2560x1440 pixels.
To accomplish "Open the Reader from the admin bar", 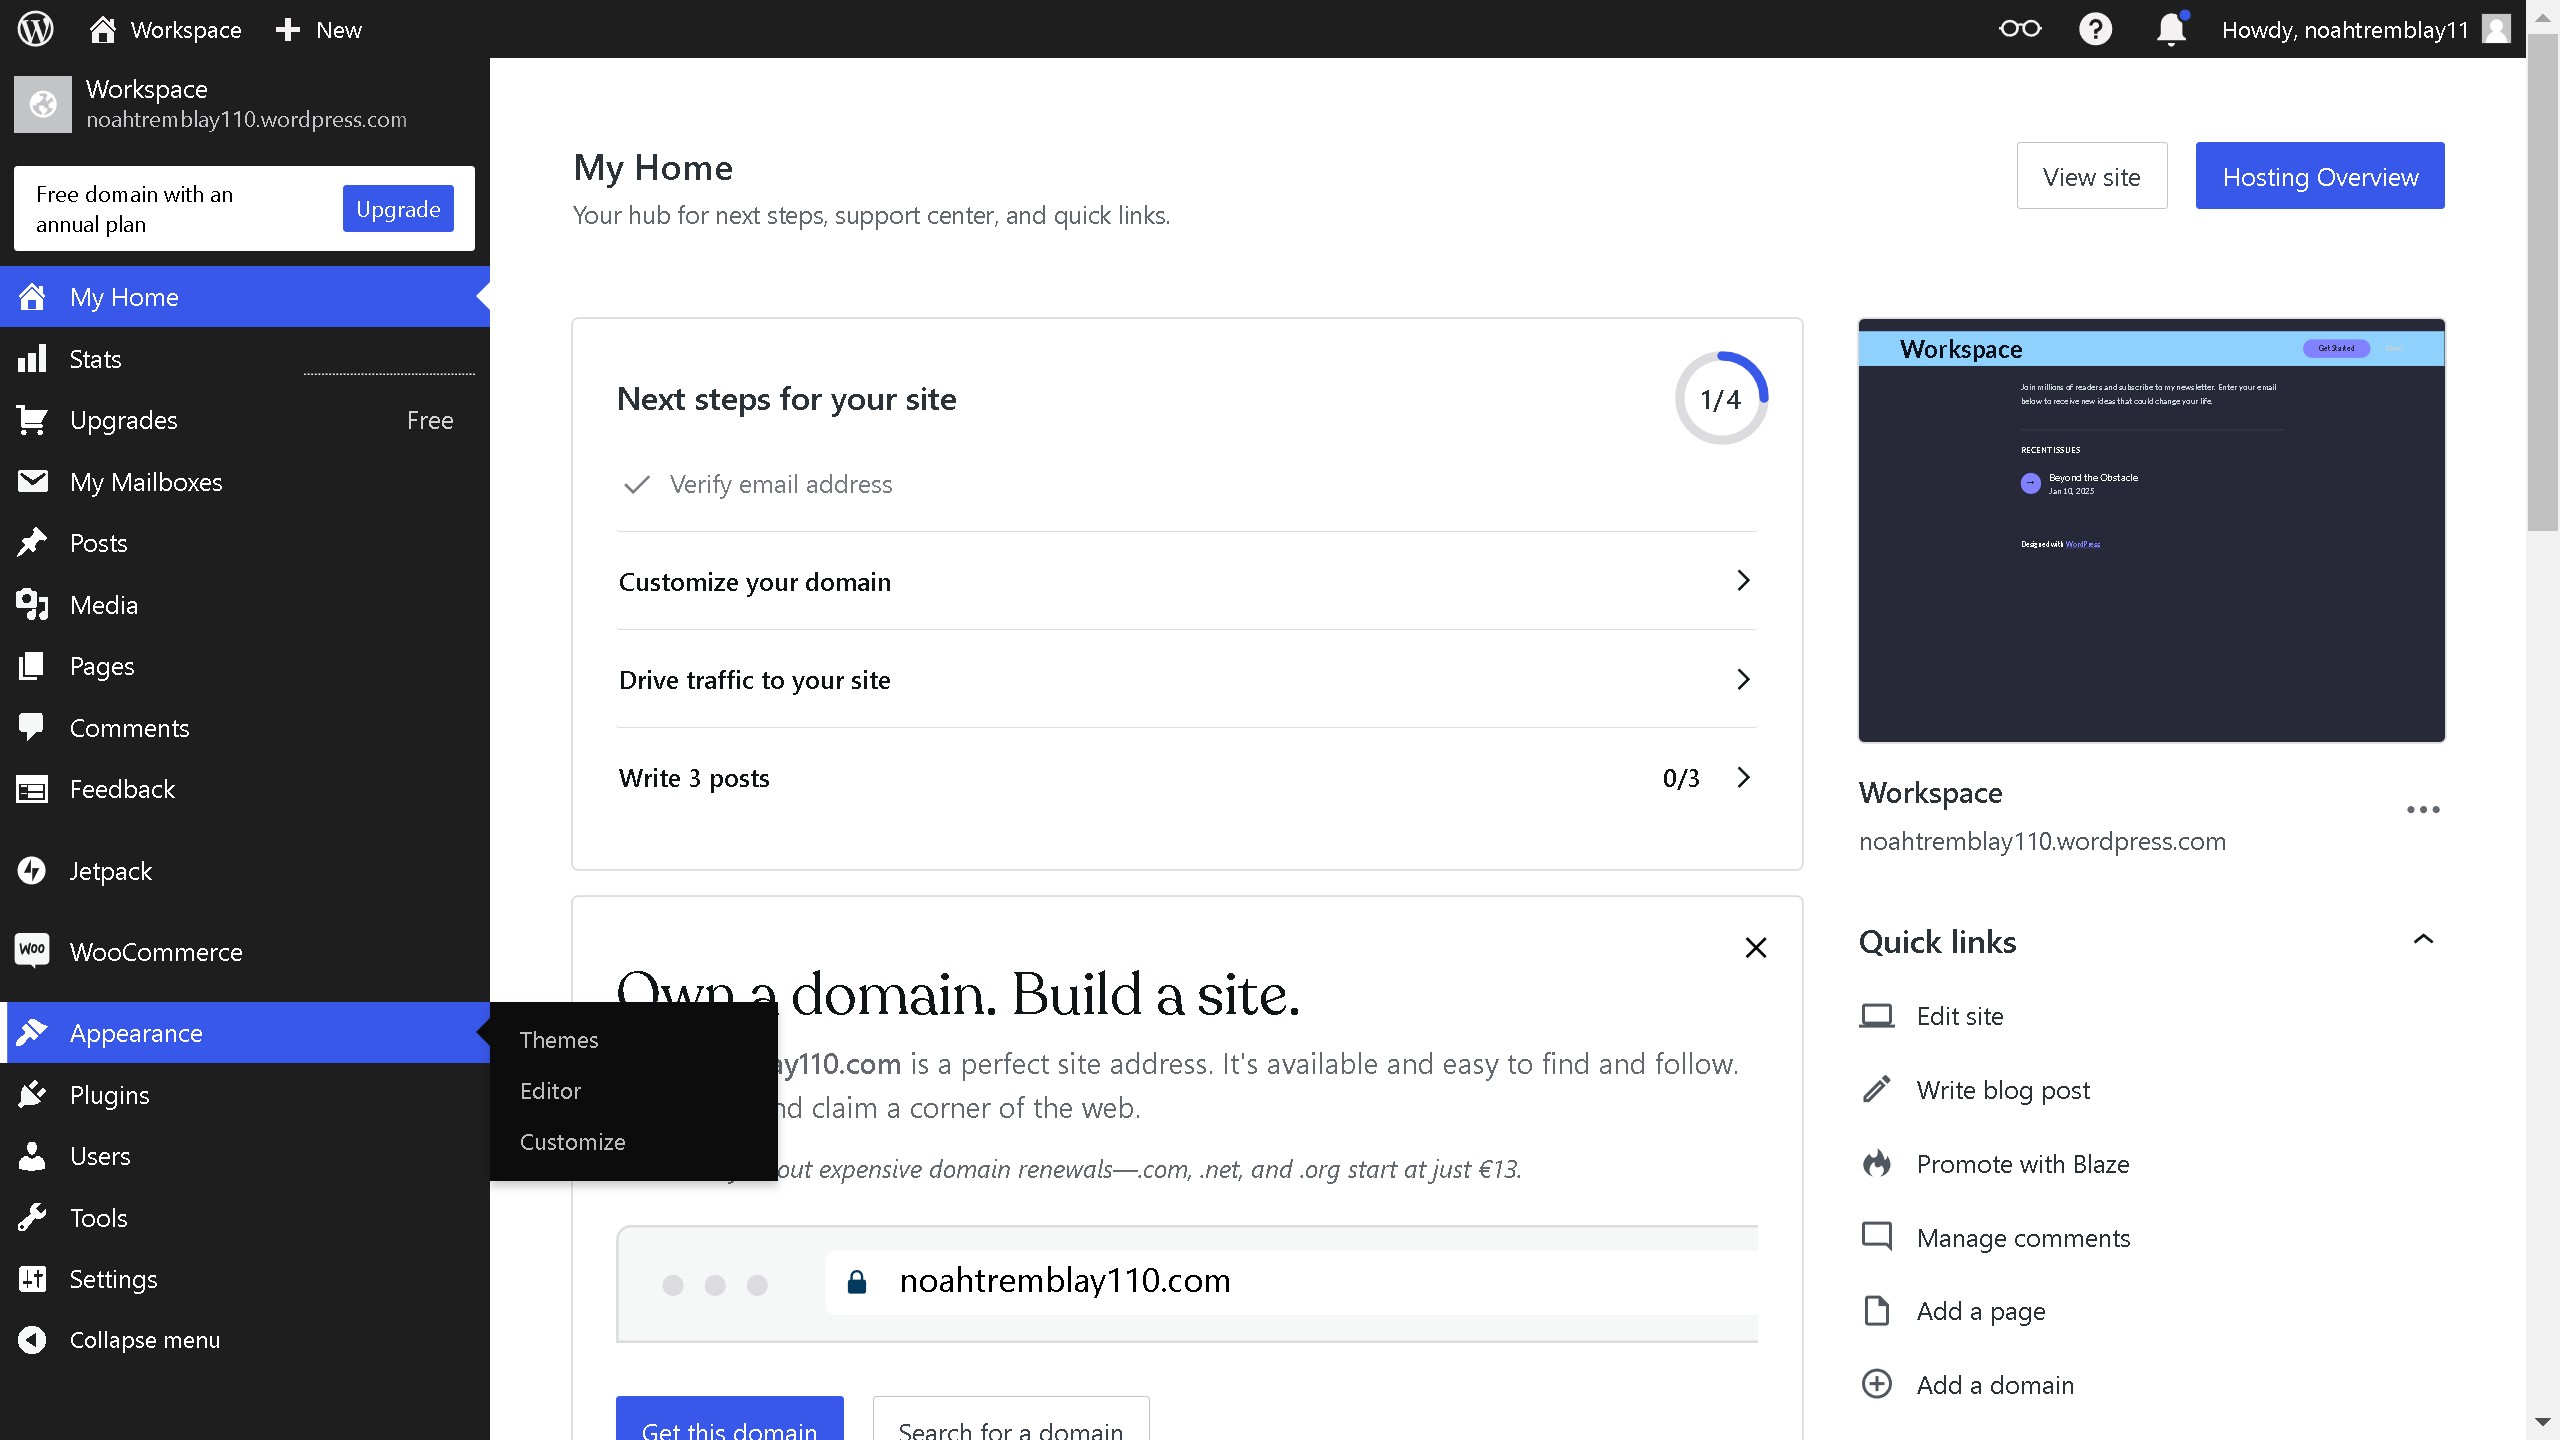I will [2019, 29].
